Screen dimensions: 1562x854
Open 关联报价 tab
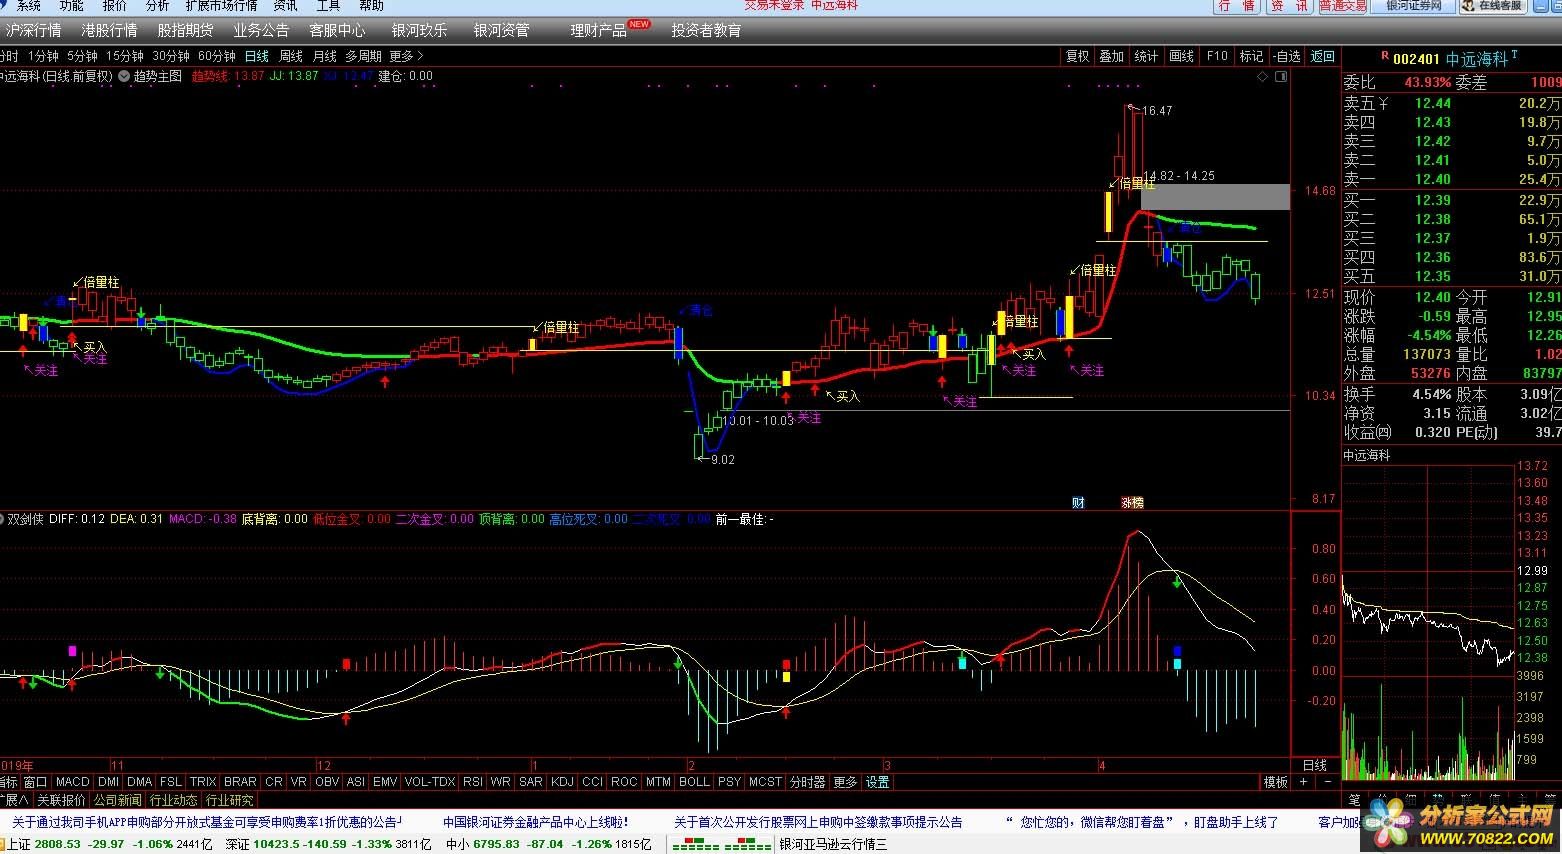coord(61,800)
